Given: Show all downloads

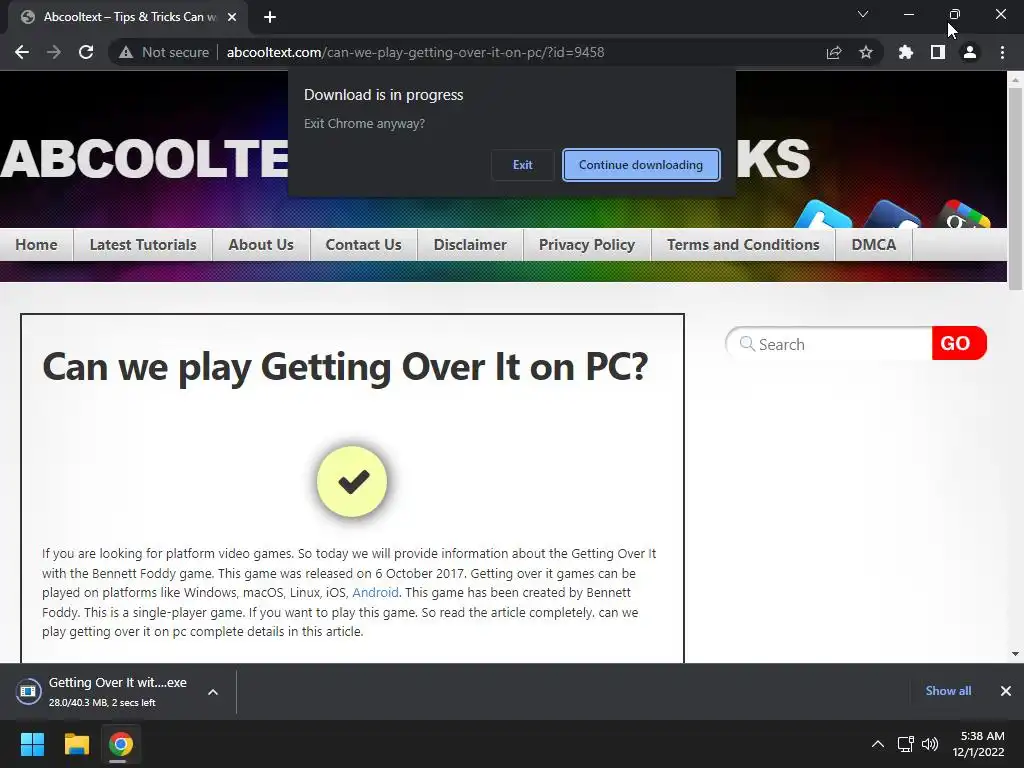Looking at the screenshot, I should click(948, 691).
